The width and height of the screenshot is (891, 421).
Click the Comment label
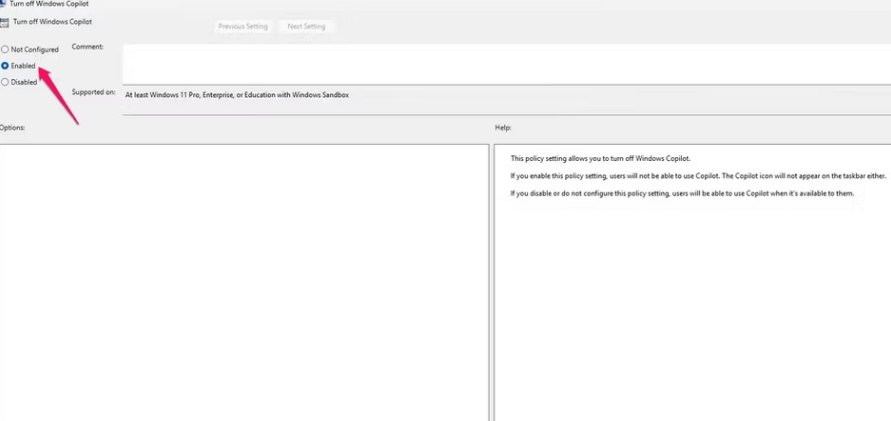click(x=88, y=47)
